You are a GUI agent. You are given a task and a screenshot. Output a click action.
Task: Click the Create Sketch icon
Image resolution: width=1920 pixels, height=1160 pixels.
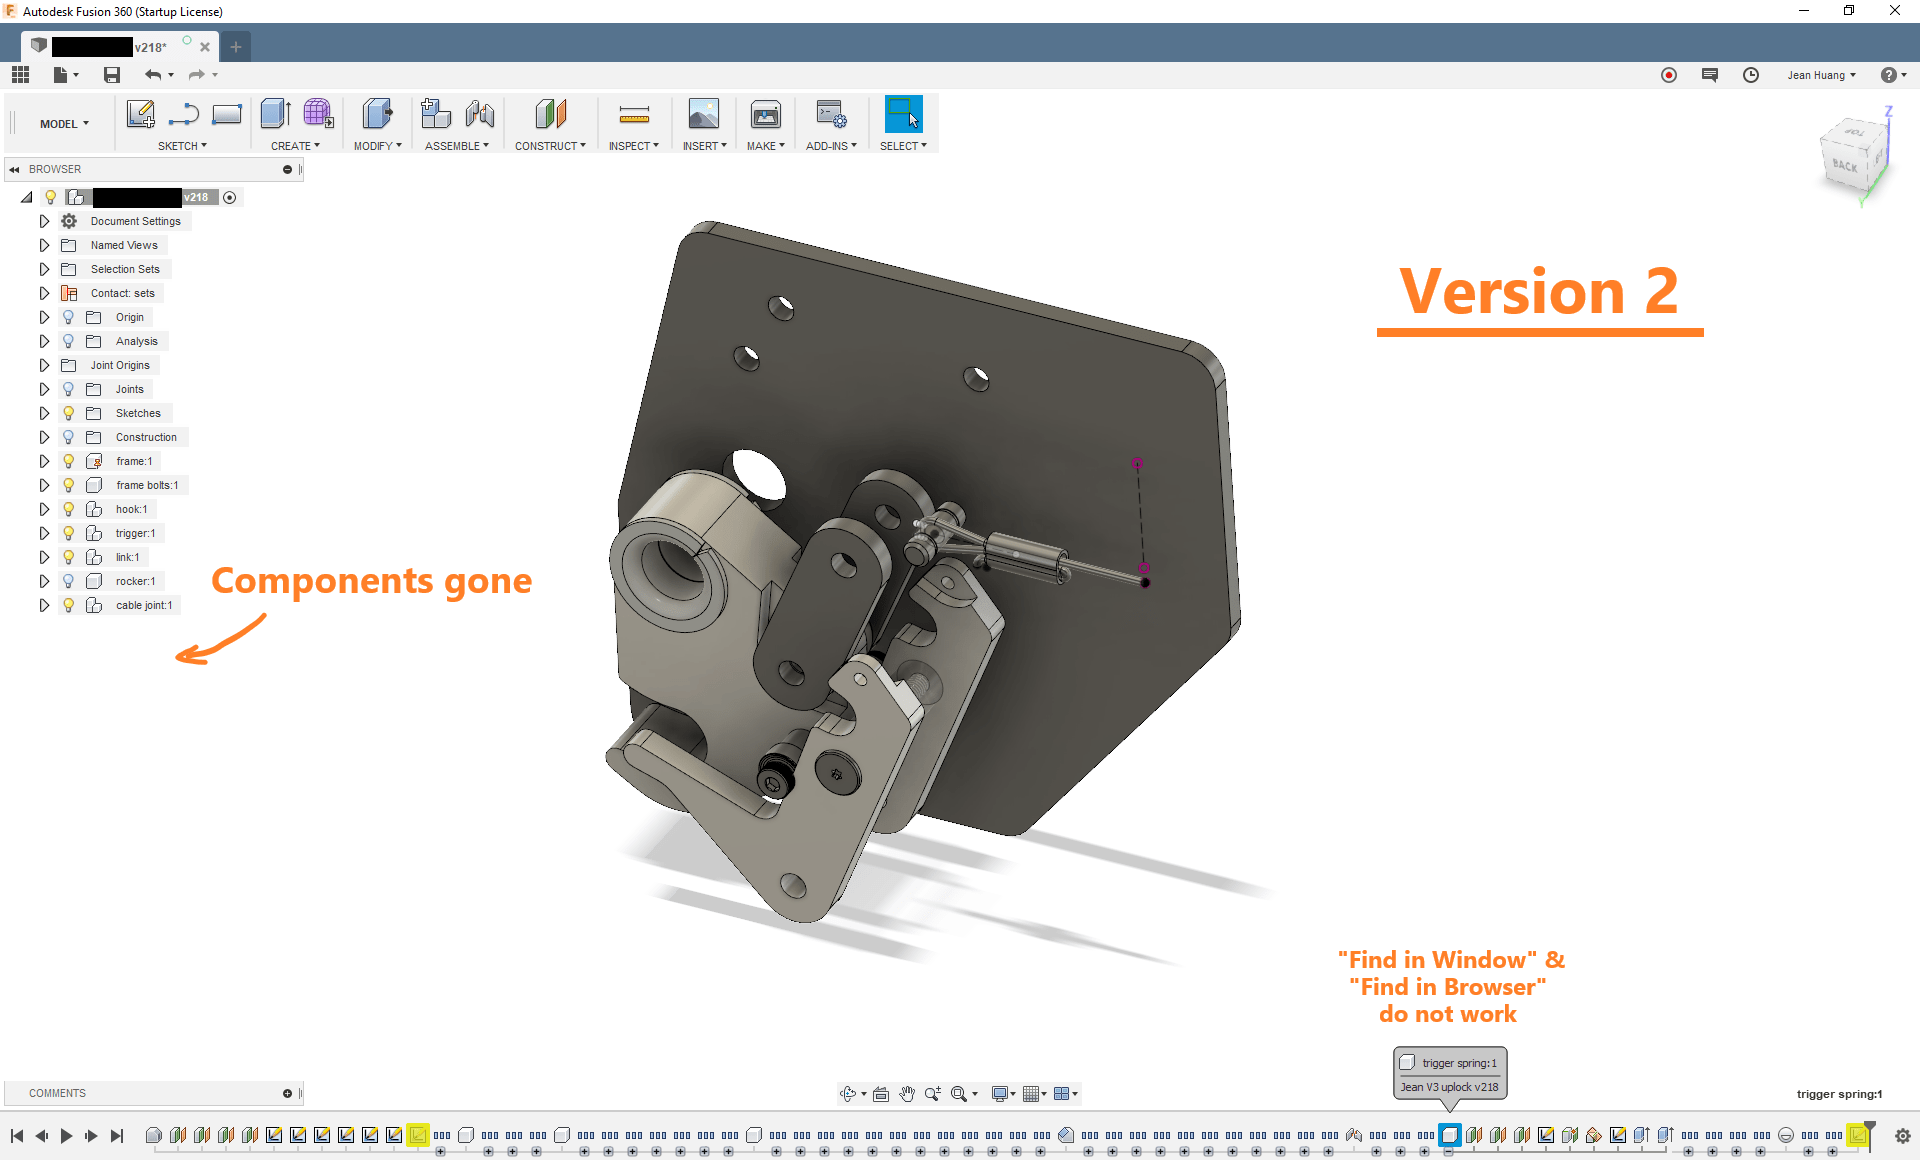coord(140,115)
